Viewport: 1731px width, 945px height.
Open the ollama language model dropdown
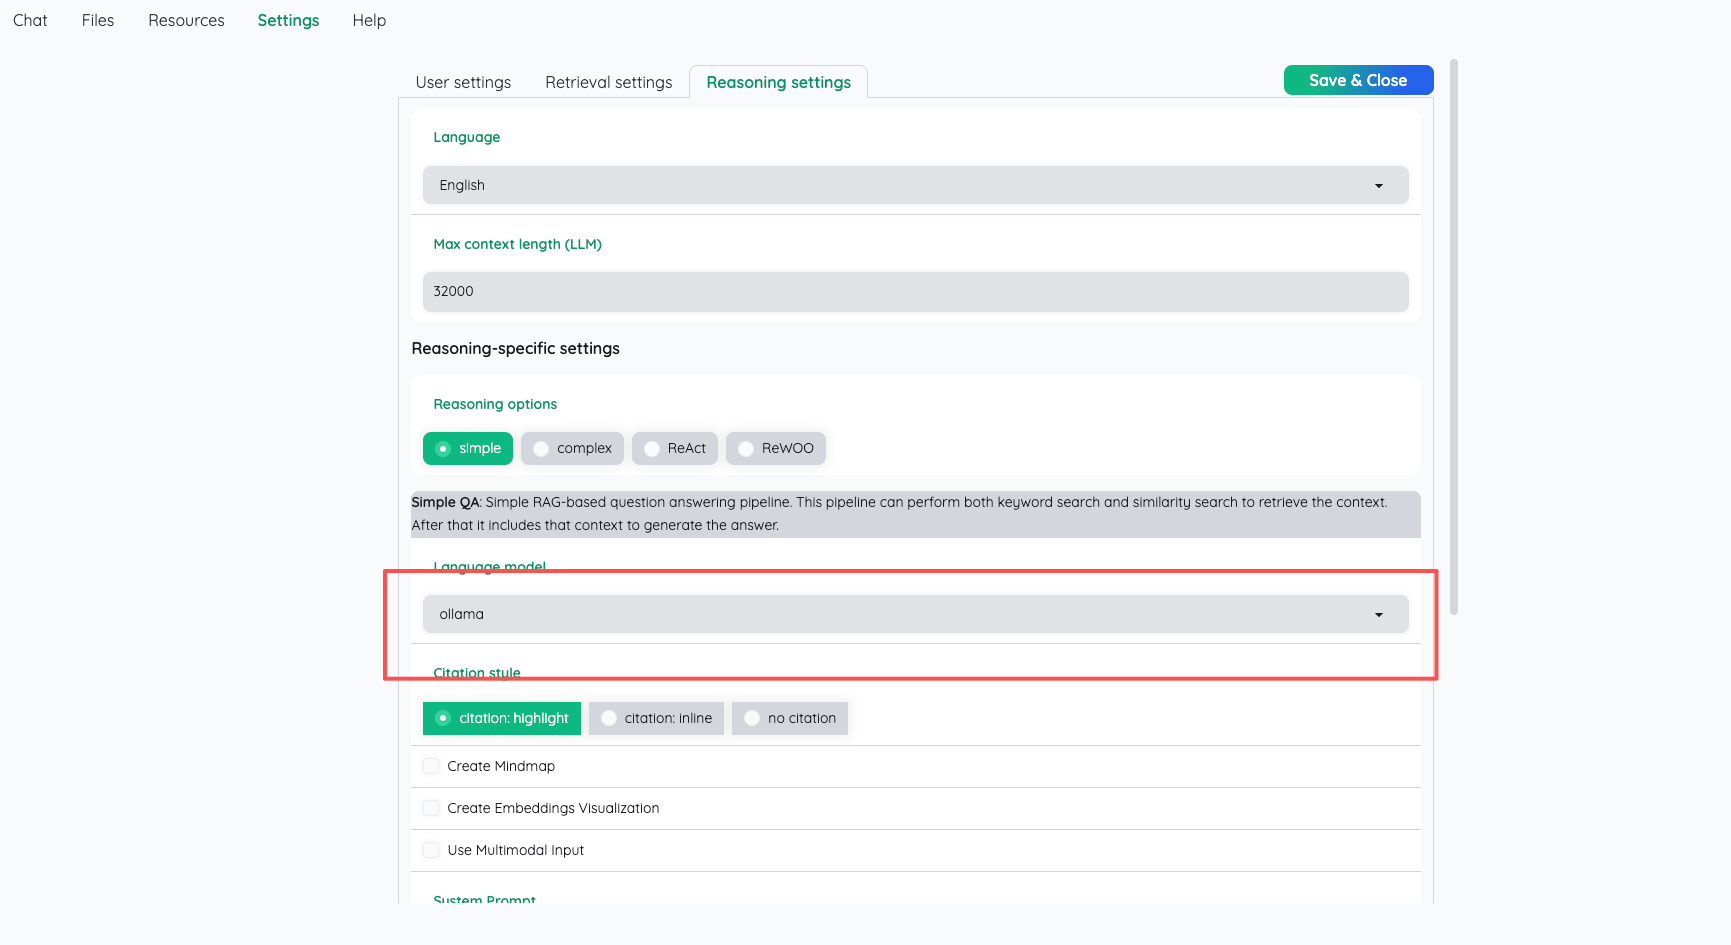(x=914, y=614)
